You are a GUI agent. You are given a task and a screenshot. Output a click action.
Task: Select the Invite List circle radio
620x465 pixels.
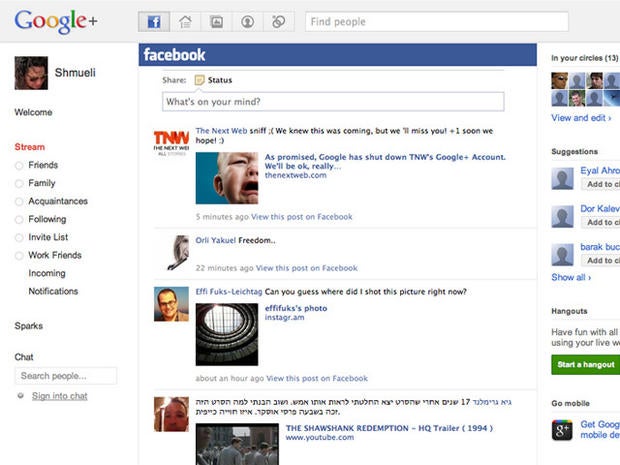coord(19,238)
